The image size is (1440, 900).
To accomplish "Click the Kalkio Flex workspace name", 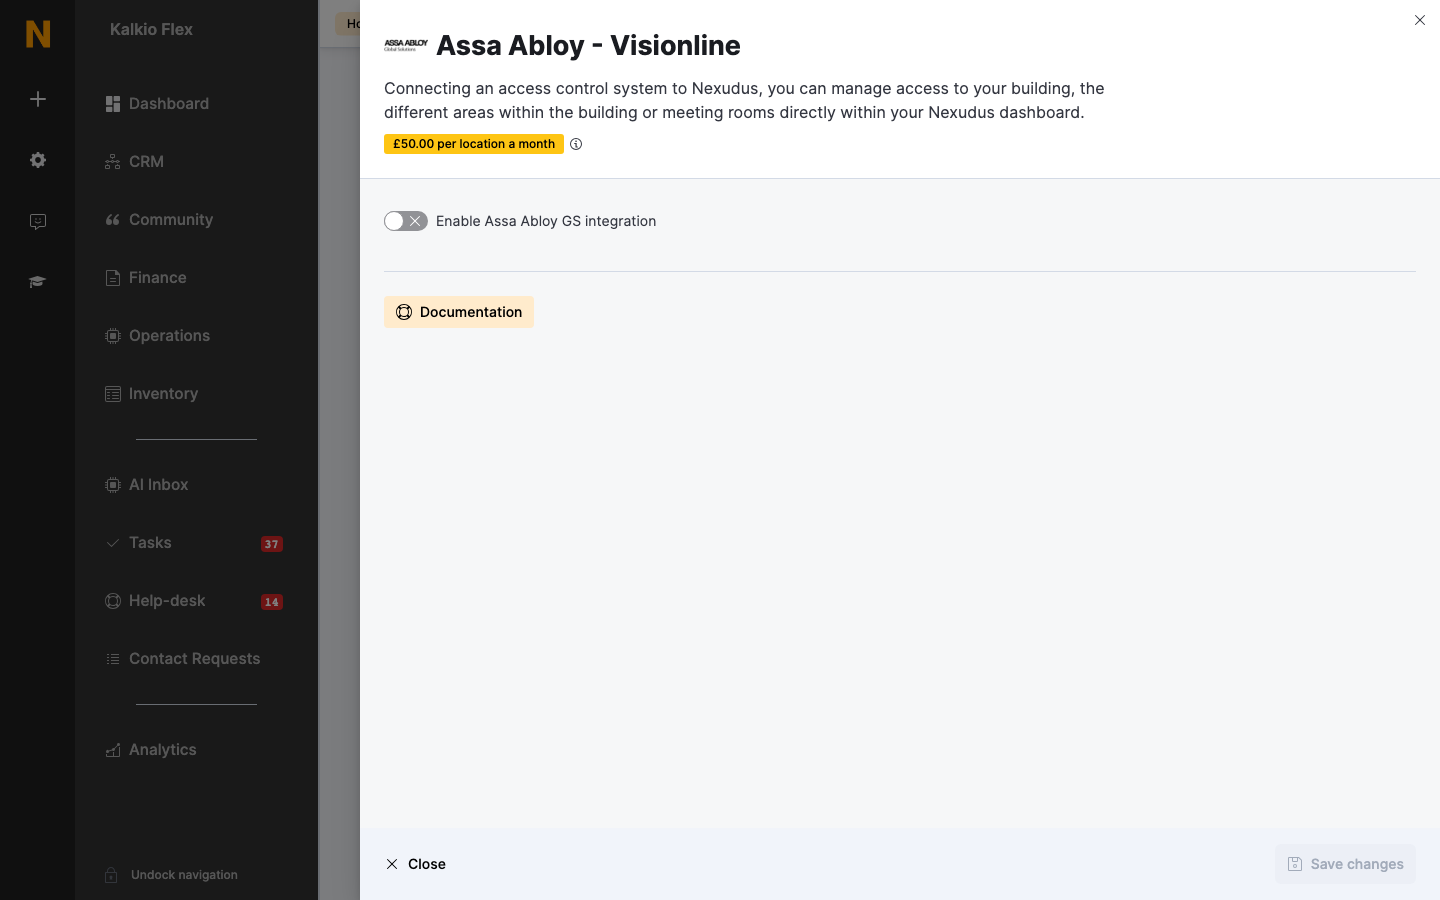I will point(151,29).
